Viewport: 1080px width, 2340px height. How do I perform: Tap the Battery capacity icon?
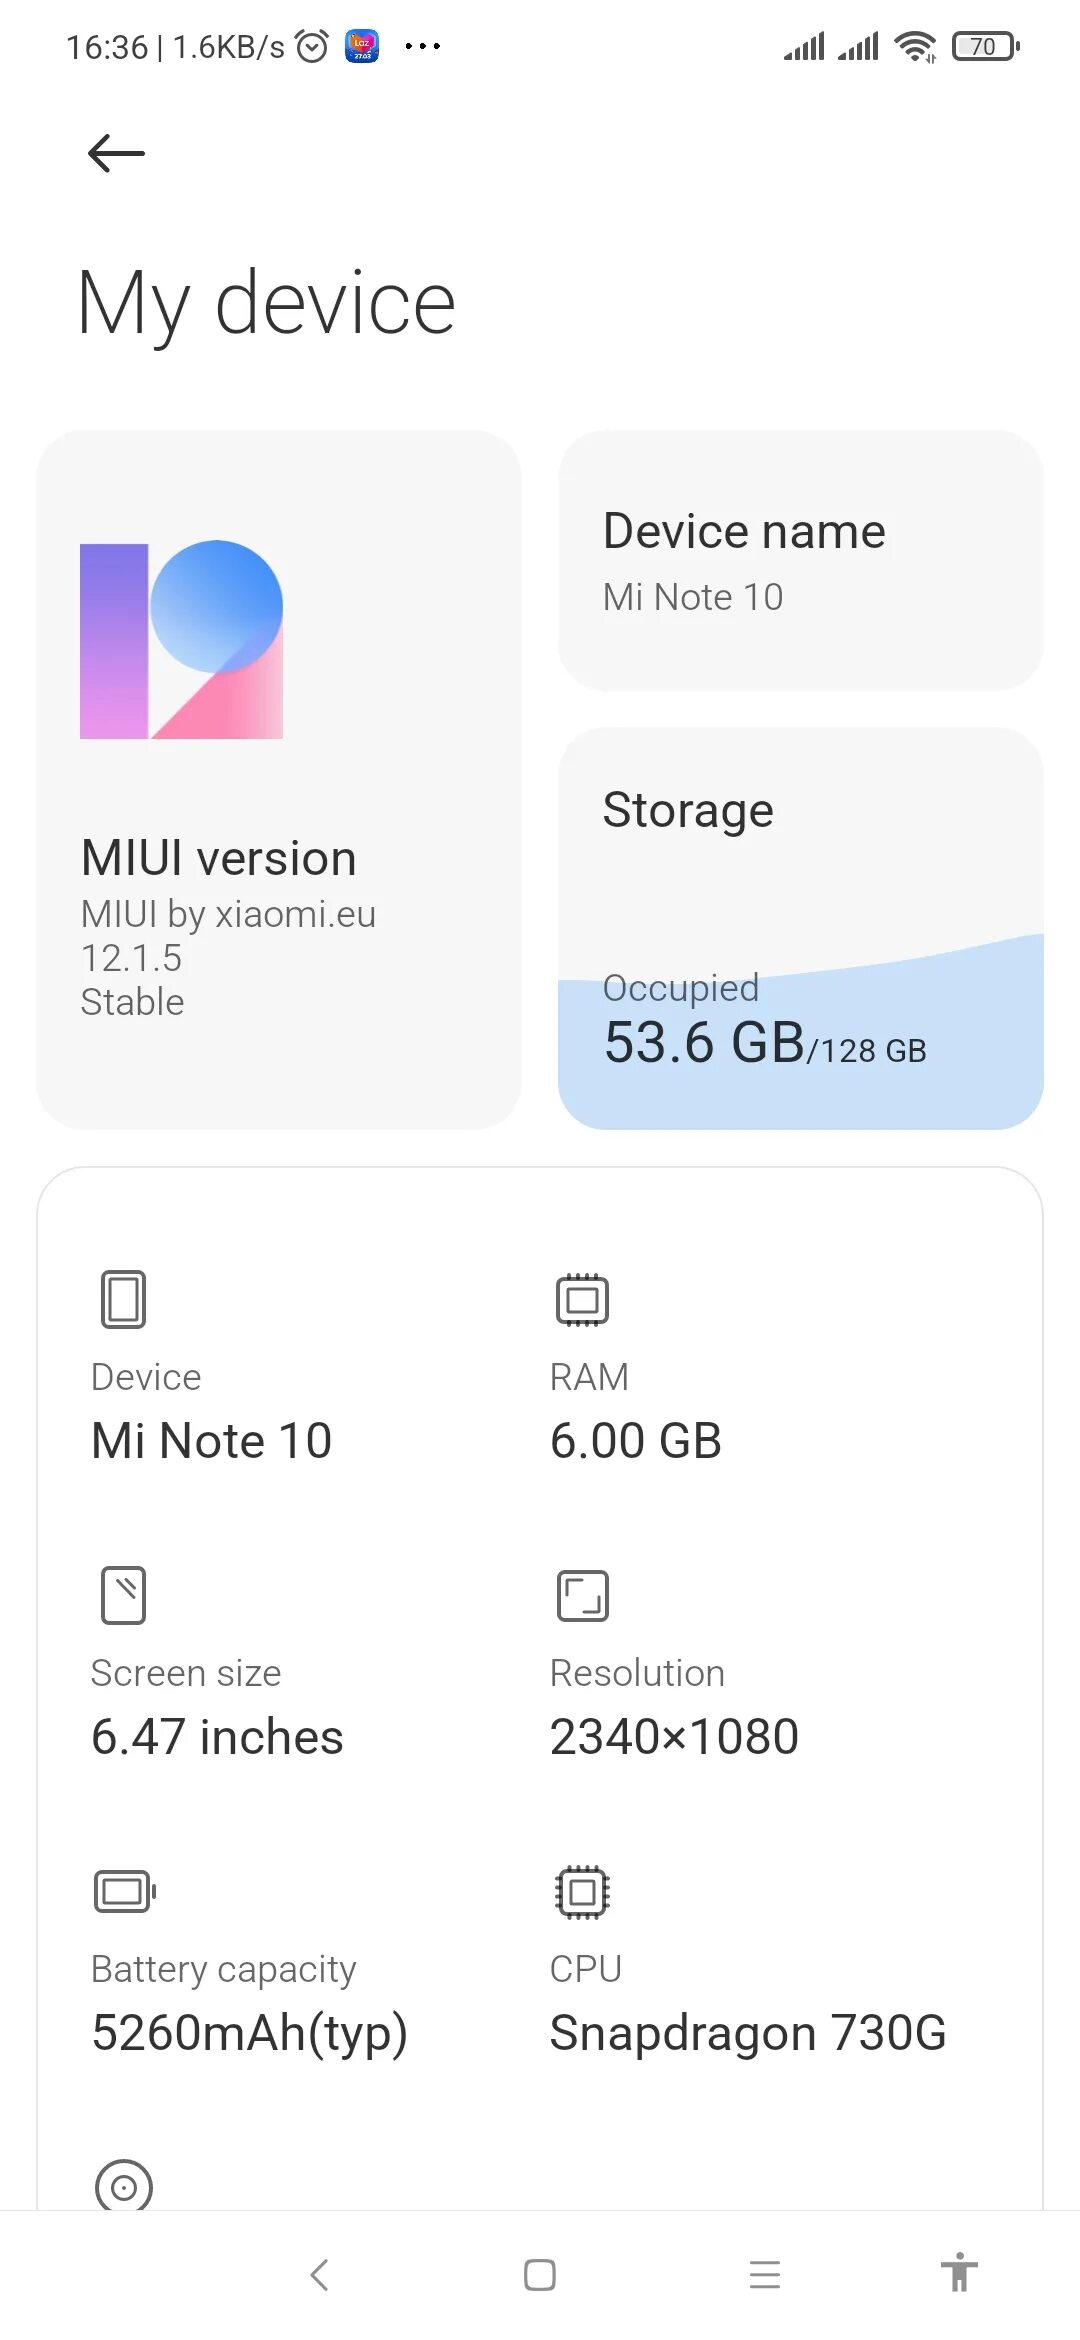click(124, 1891)
